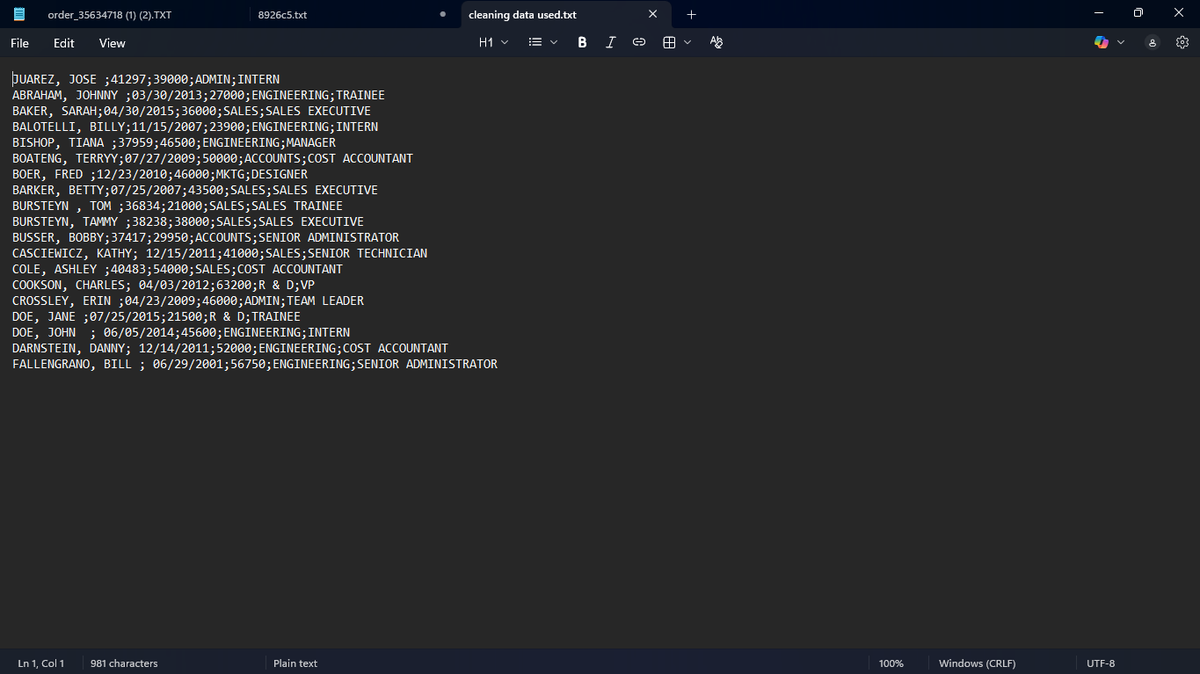This screenshot has height=674, width=1200.
Task: Click the 'ABRAHAM, JOHNNY' line
Action: 198,95
